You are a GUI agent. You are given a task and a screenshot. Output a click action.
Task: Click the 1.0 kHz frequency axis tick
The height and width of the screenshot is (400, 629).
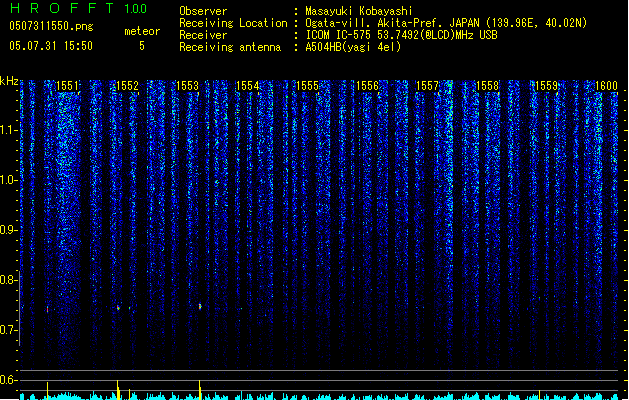pos(9,180)
